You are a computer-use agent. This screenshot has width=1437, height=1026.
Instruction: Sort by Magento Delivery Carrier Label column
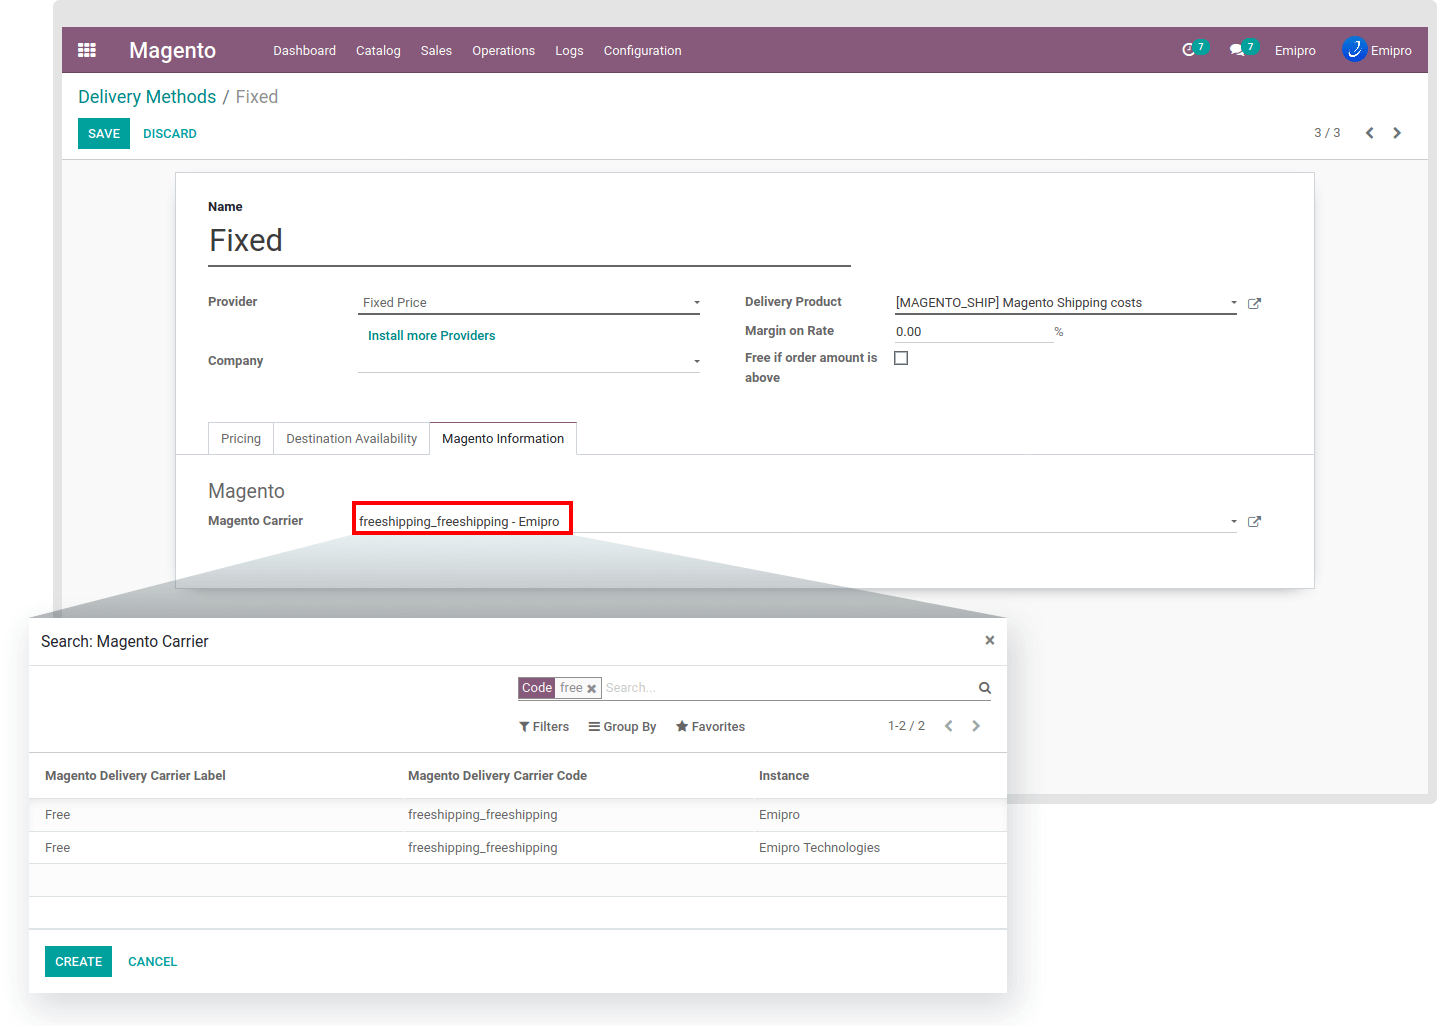pos(135,776)
